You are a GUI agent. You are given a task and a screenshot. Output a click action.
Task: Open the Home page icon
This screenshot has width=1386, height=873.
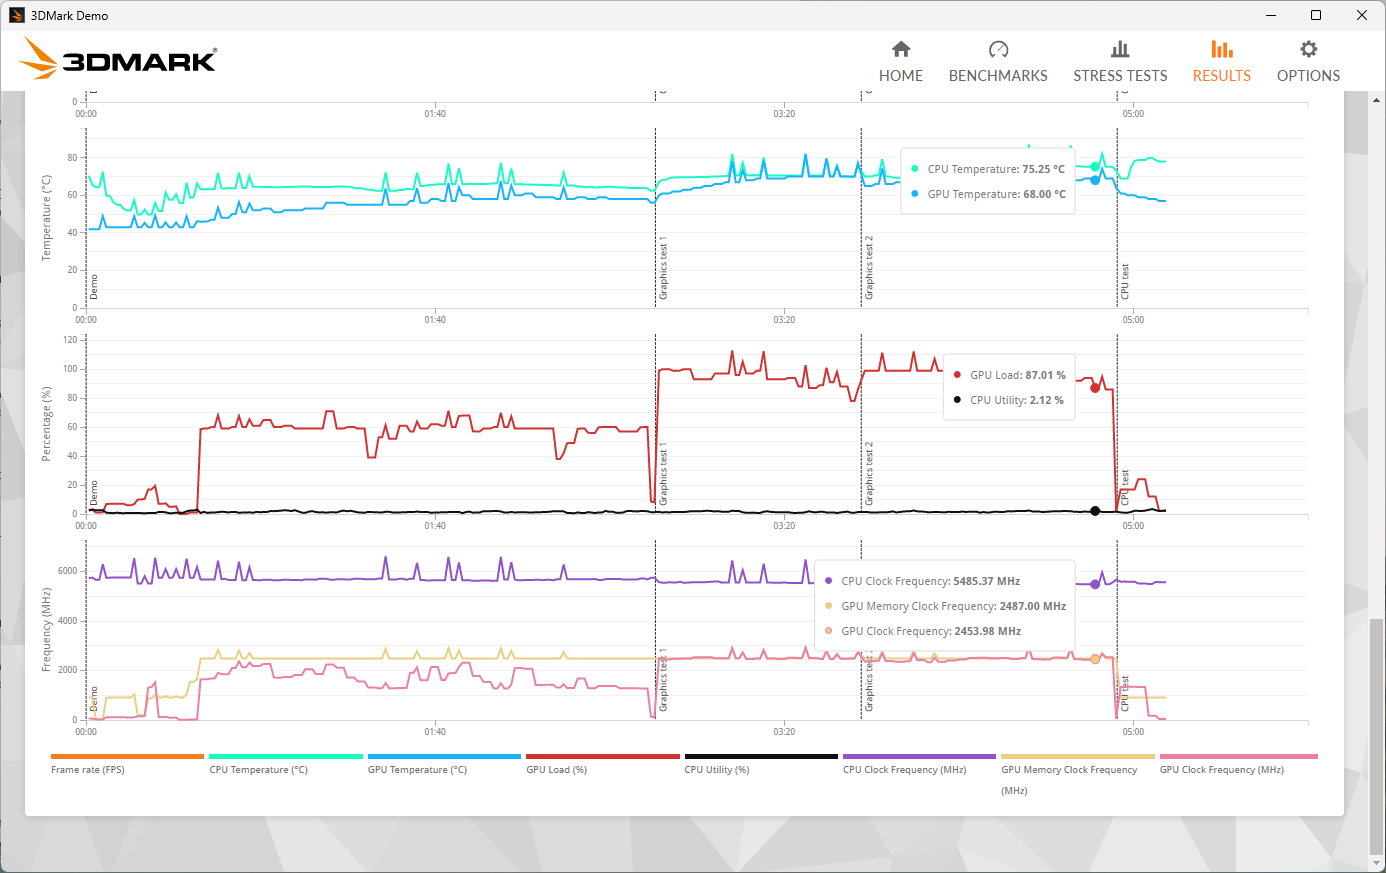coord(901,50)
